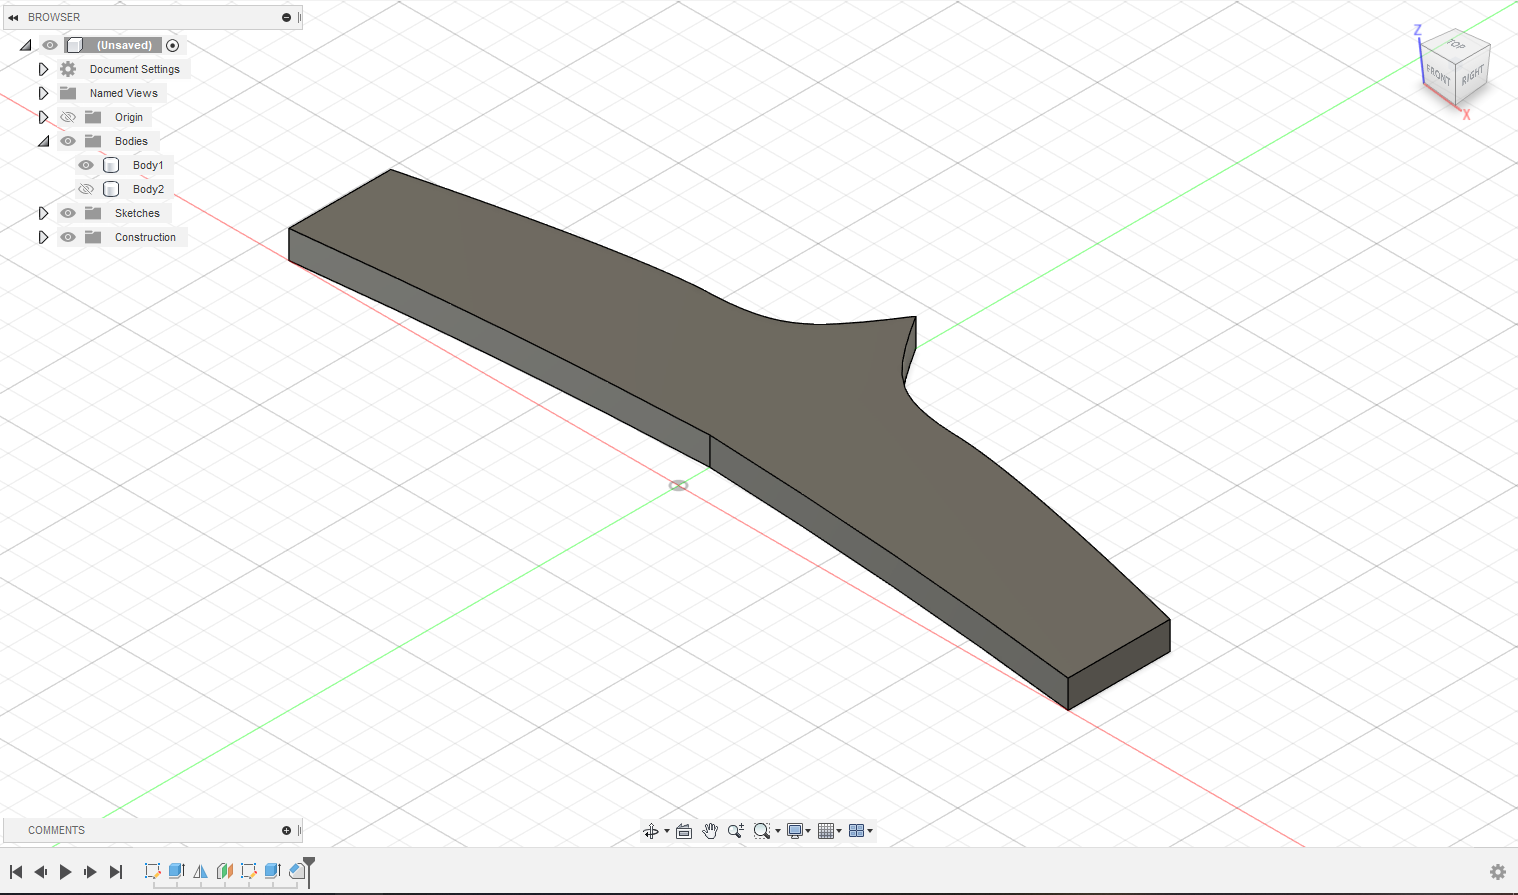
Task: Activate the Pan tool
Action: click(x=710, y=830)
